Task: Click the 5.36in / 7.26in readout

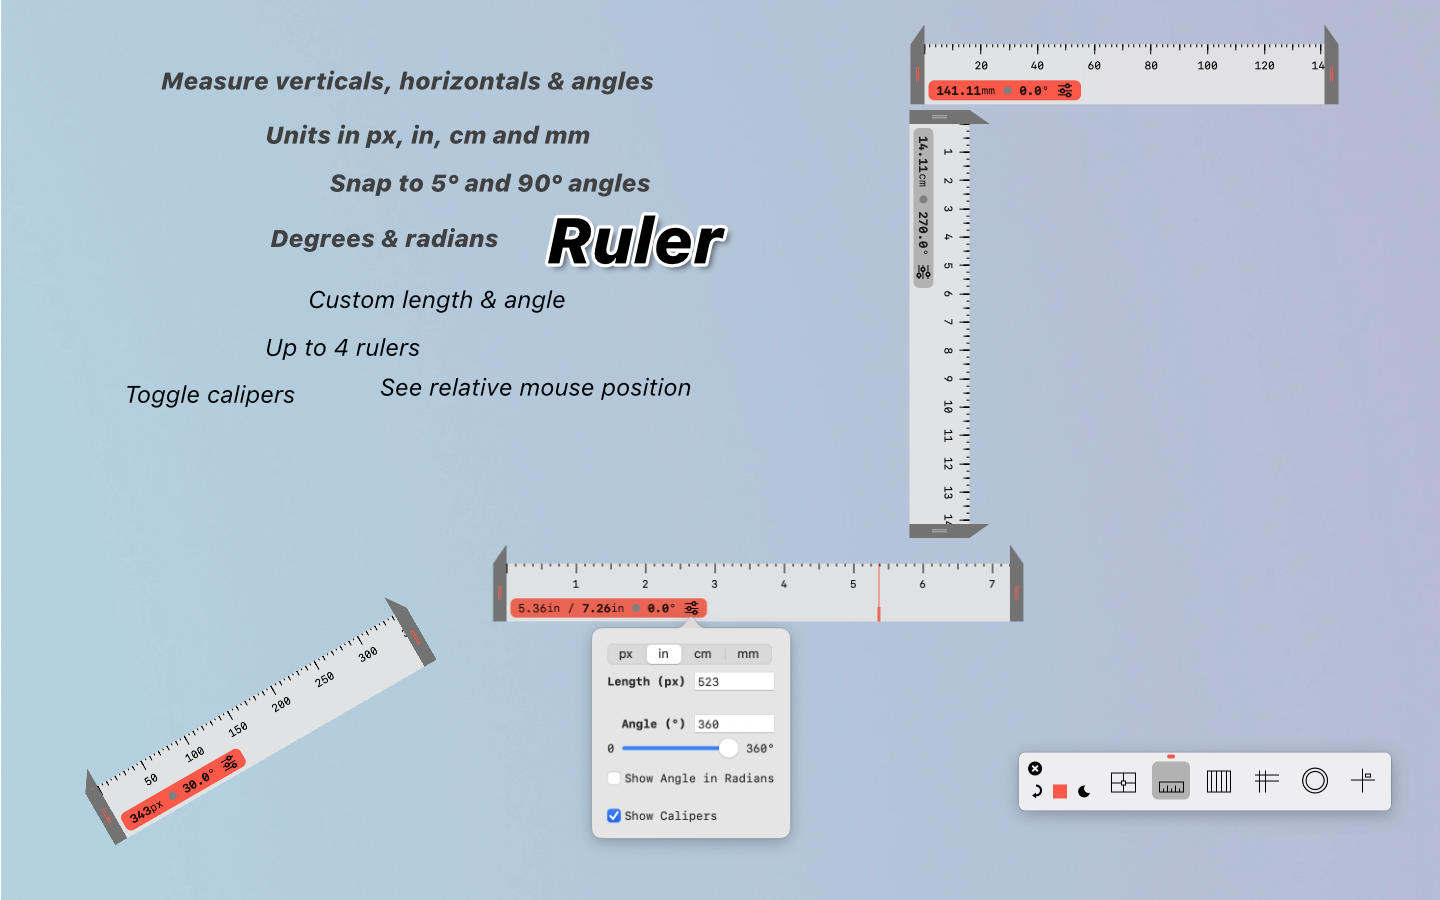Action: pyautogui.click(x=571, y=608)
